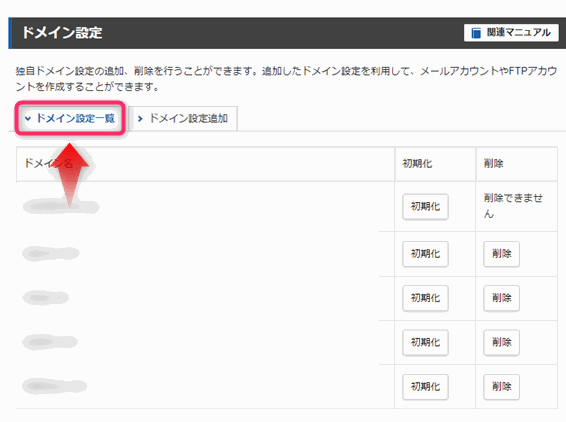Click the 削除できません text in the first row

513,206
